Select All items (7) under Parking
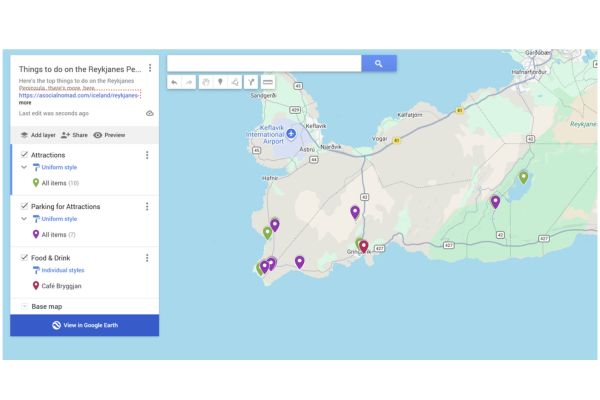This screenshot has height=400, width=600. [x=59, y=235]
